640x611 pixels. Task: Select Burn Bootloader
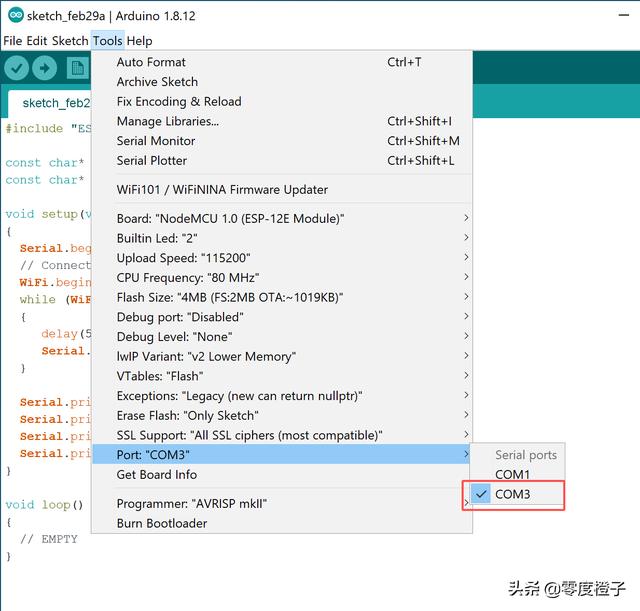tap(282, 523)
